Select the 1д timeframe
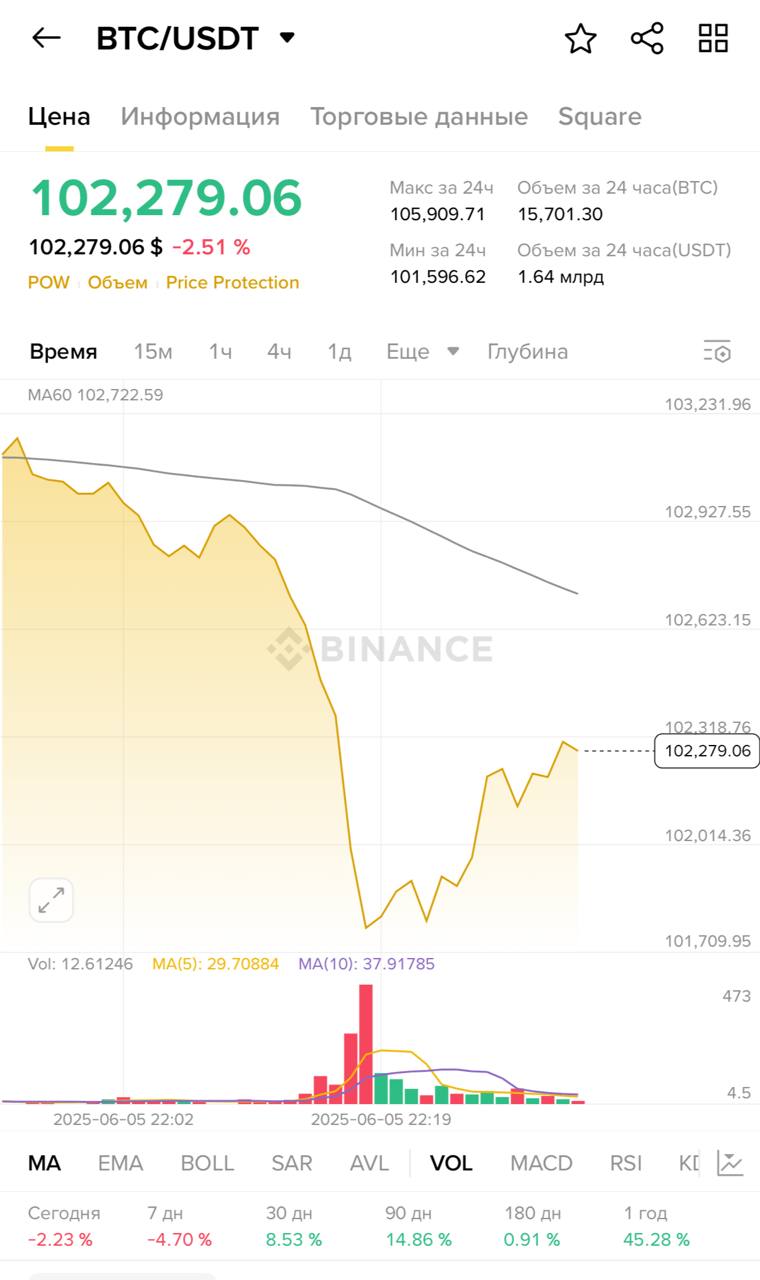 pyautogui.click(x=339, y=352)
